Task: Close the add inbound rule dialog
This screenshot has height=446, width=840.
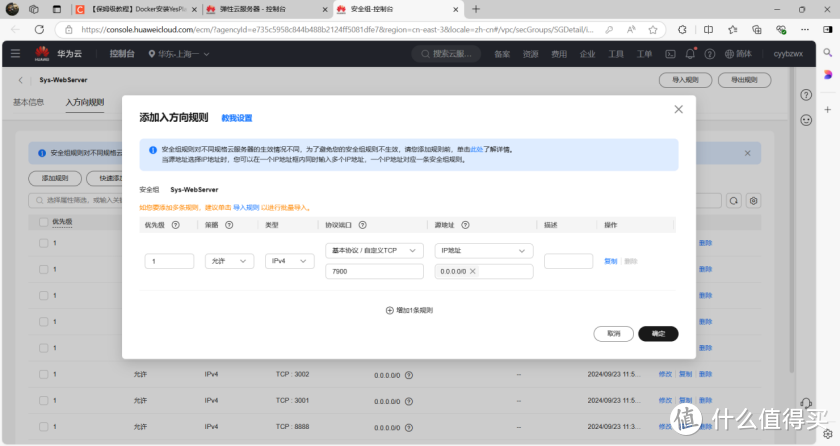Action: 679,109
